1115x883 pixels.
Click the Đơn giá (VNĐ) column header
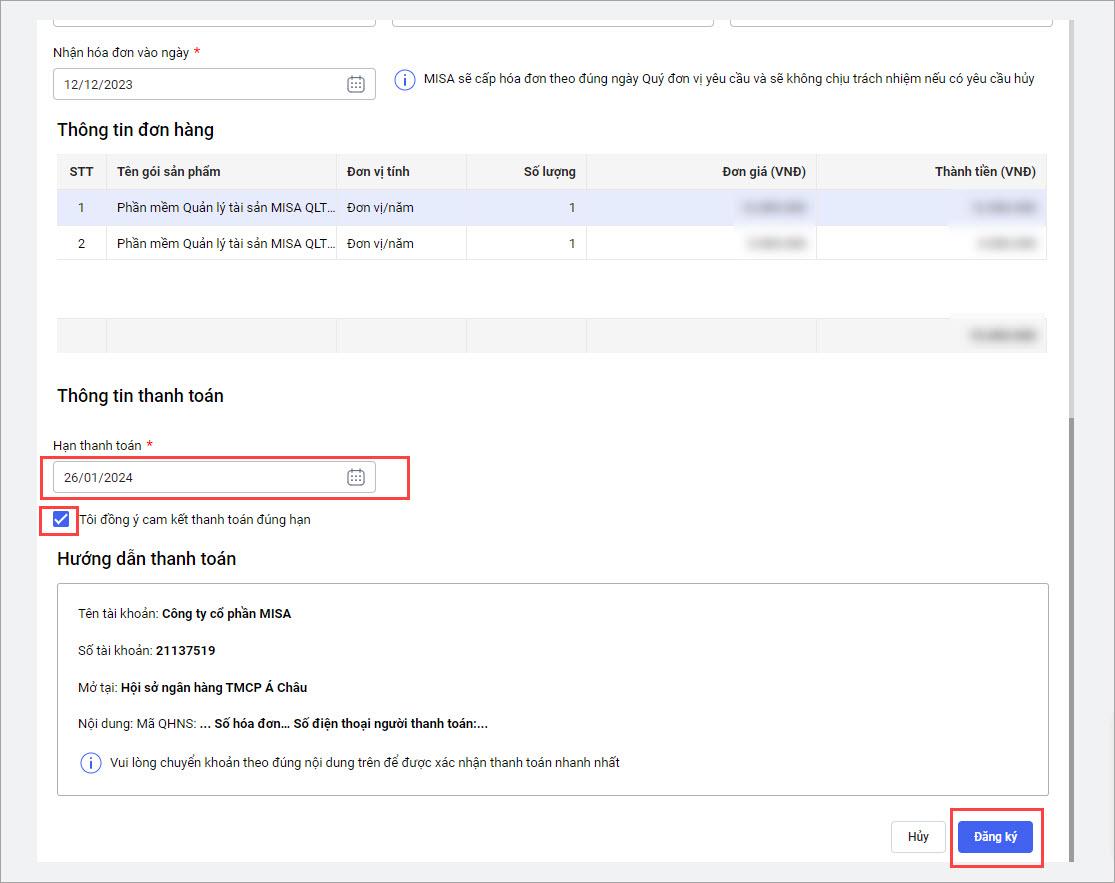[x=763, y=172]
